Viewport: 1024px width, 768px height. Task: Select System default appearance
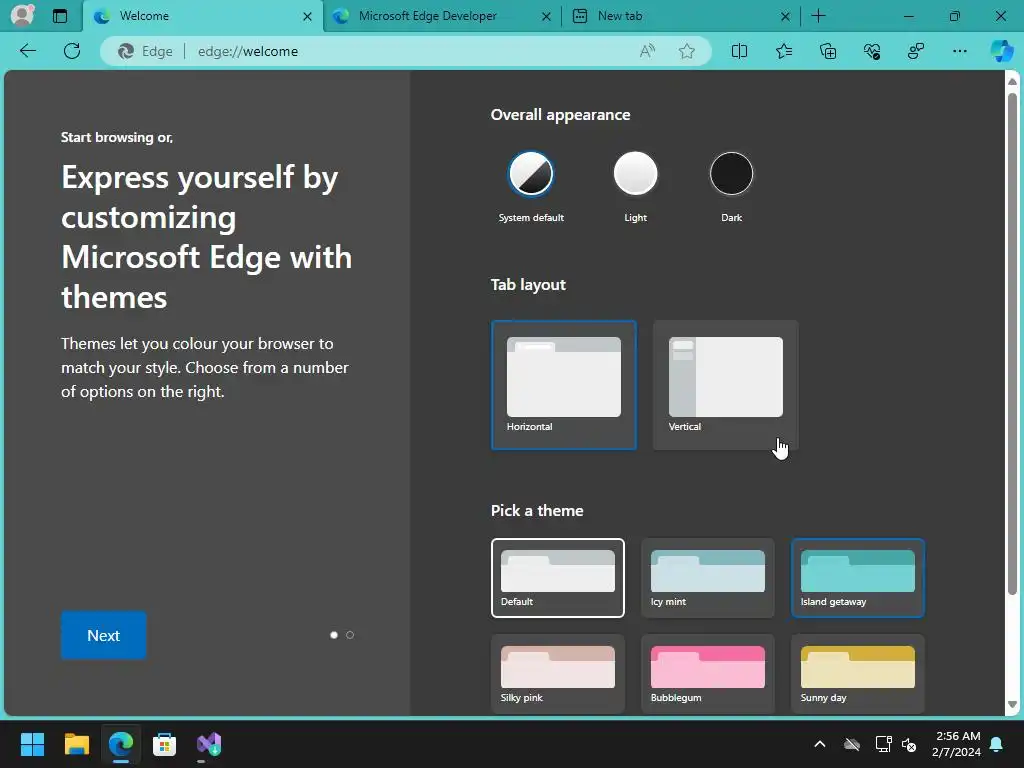click(531, 174)
